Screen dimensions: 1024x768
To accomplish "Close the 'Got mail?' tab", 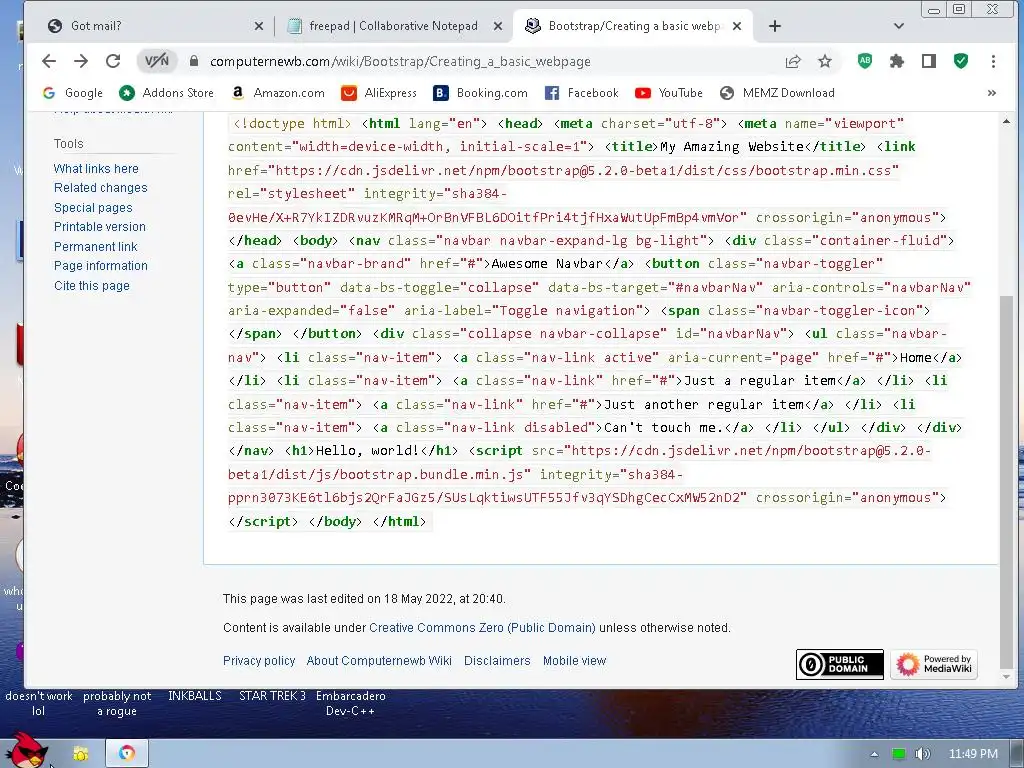I will 259,26.
